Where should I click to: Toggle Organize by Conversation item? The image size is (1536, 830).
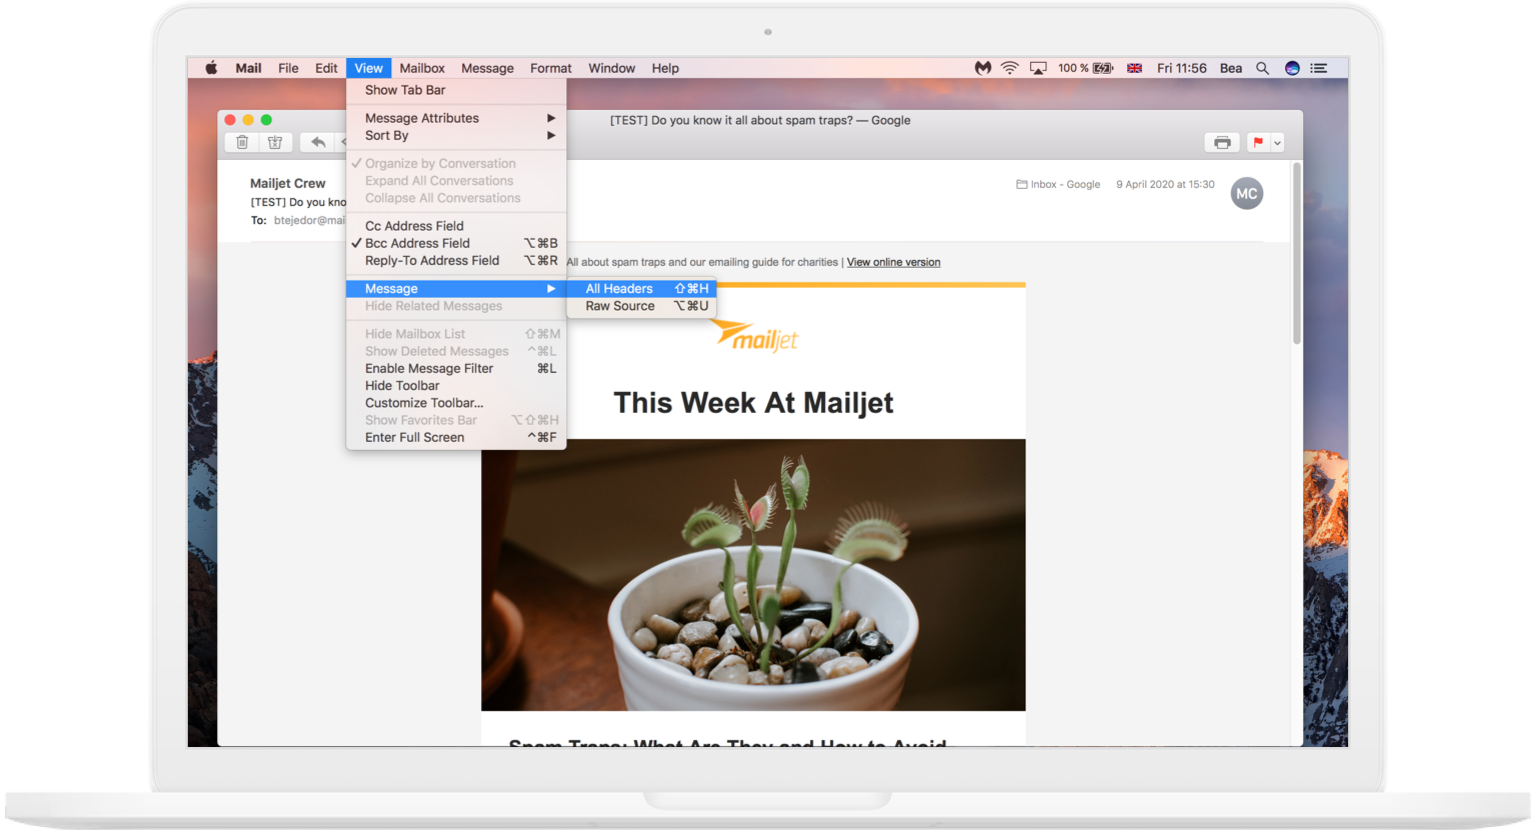tap(456, 163)
